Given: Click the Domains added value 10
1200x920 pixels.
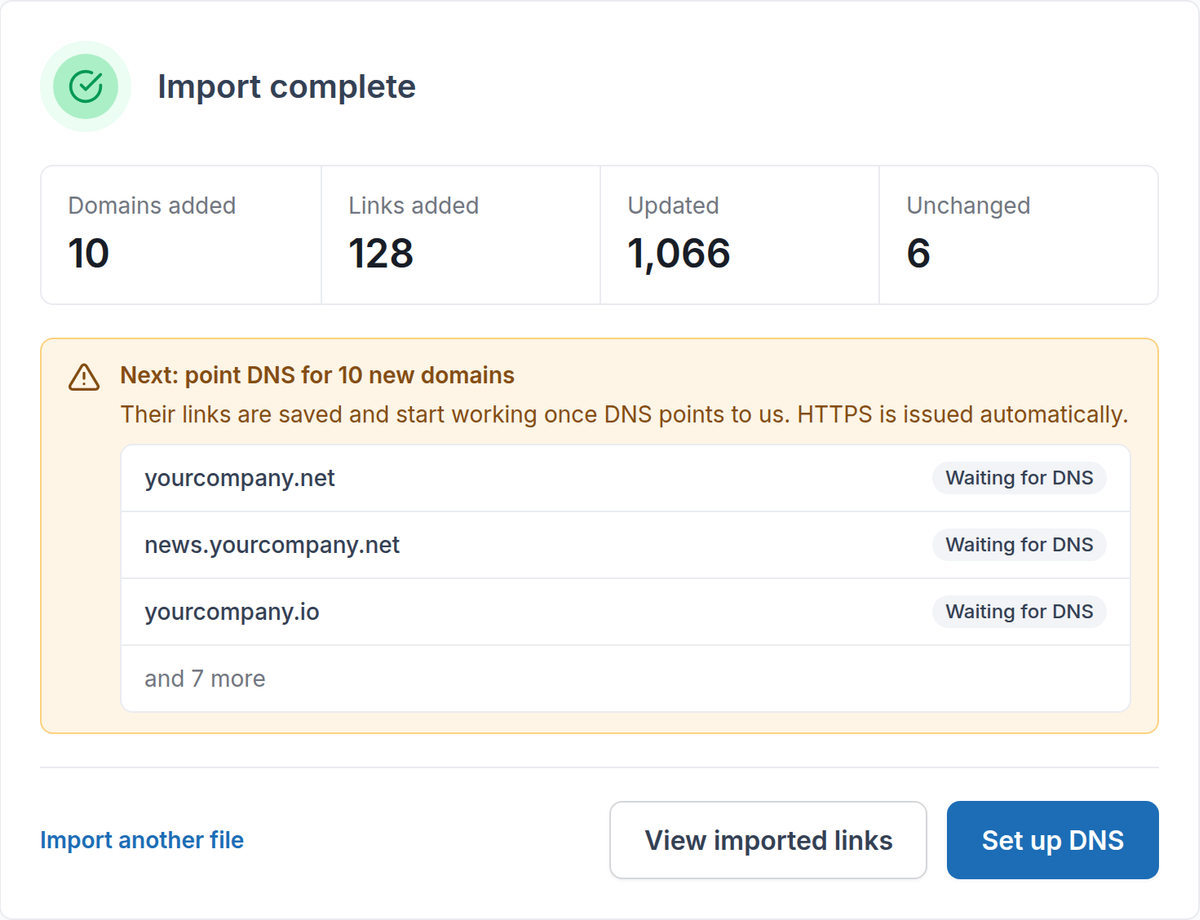Looking at the screenshot, I should (88, 254).
